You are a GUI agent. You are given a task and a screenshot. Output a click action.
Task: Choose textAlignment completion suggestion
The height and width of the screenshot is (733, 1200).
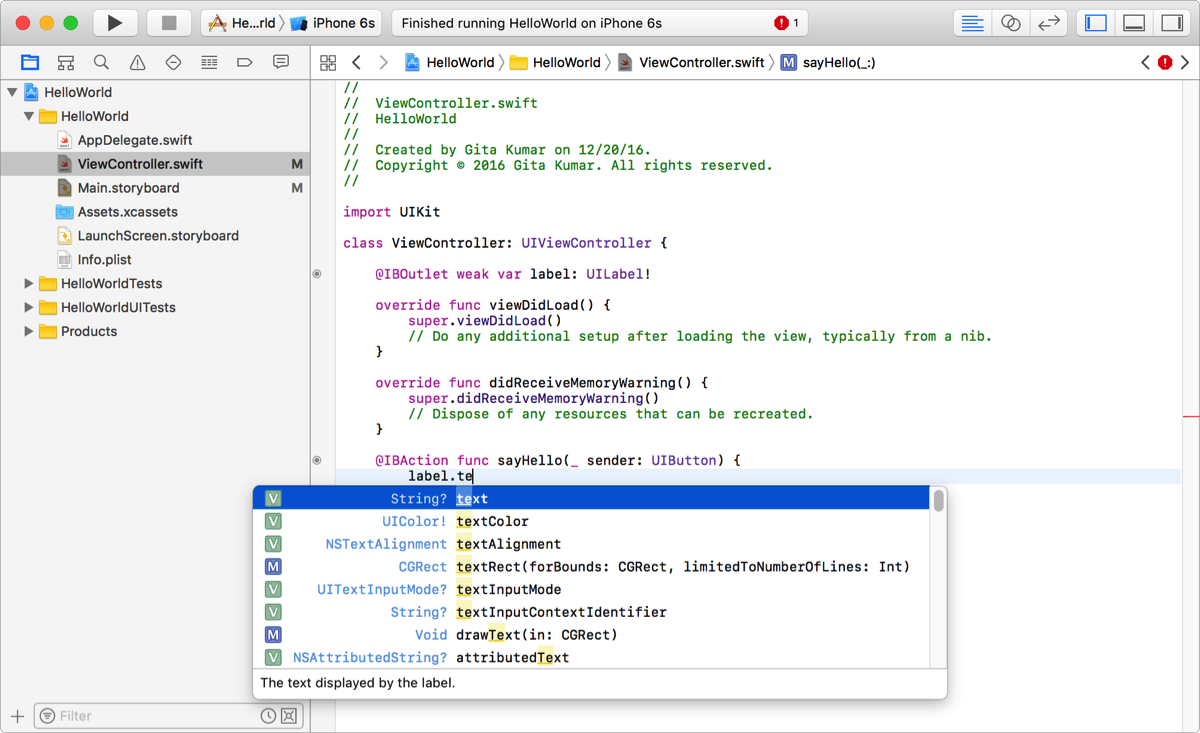pos(508,544)
